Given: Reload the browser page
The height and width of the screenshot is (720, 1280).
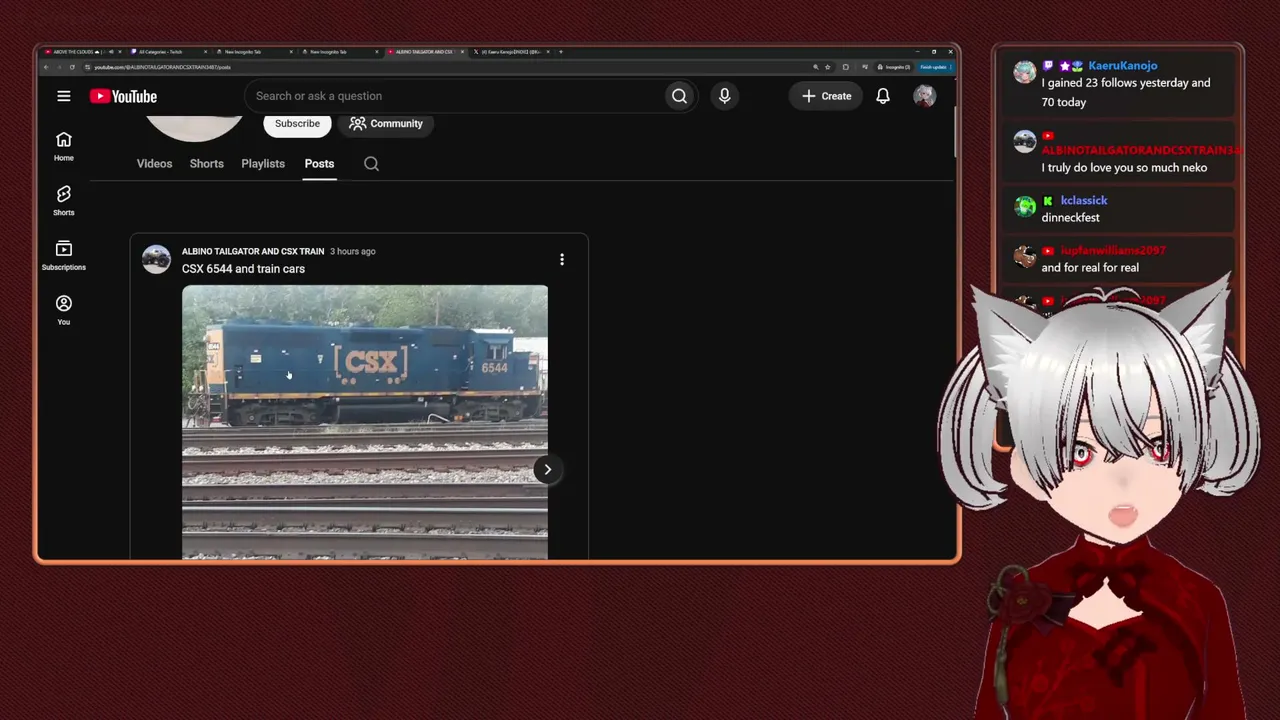Looking at the screenshot, I should [72, 67].
